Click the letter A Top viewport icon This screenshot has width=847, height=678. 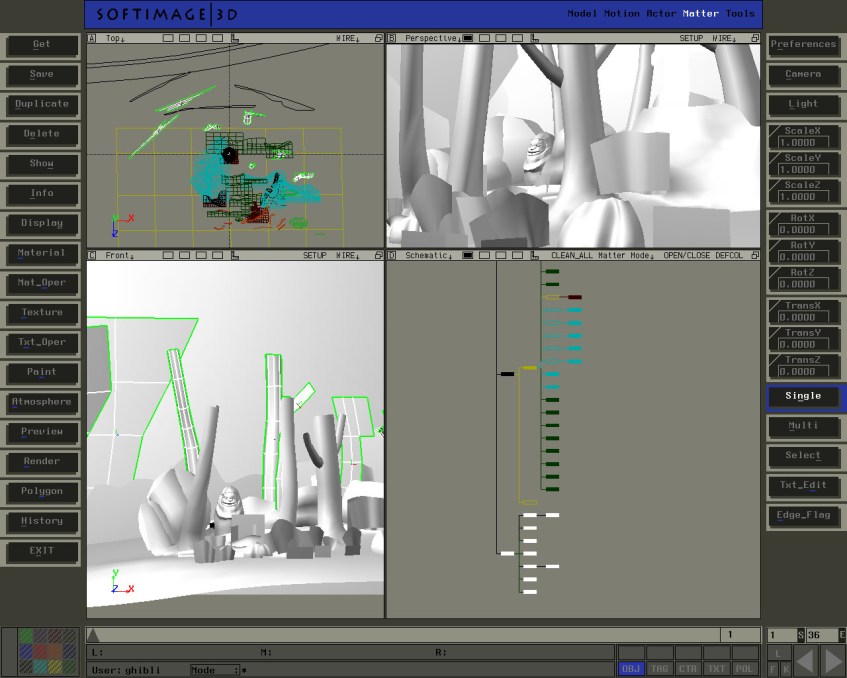[x=92, y=38]
